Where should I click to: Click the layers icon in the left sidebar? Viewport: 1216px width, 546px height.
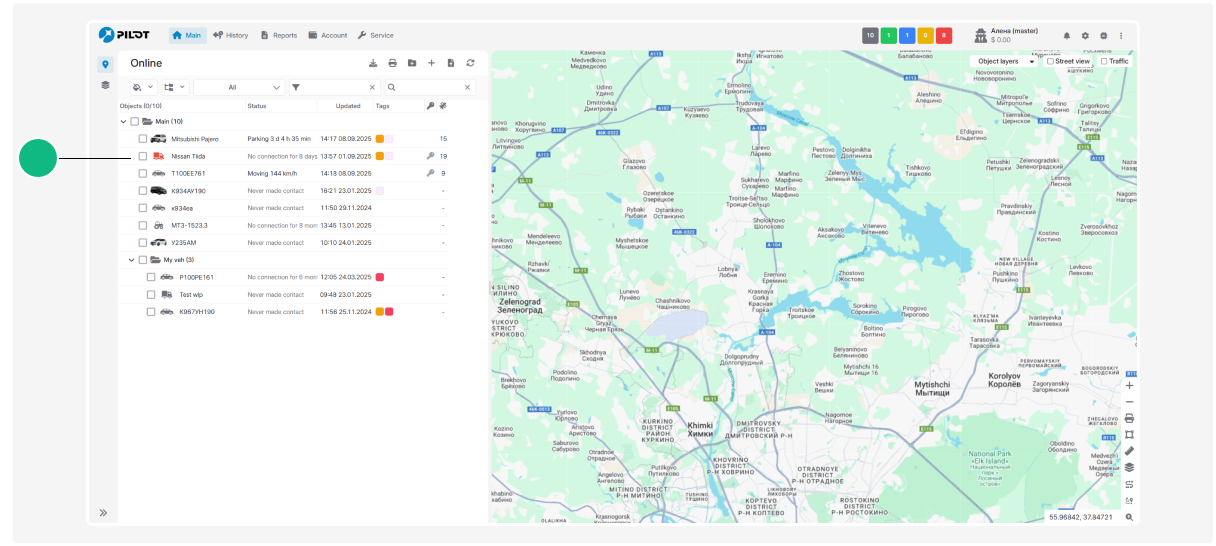click(105, 86)
